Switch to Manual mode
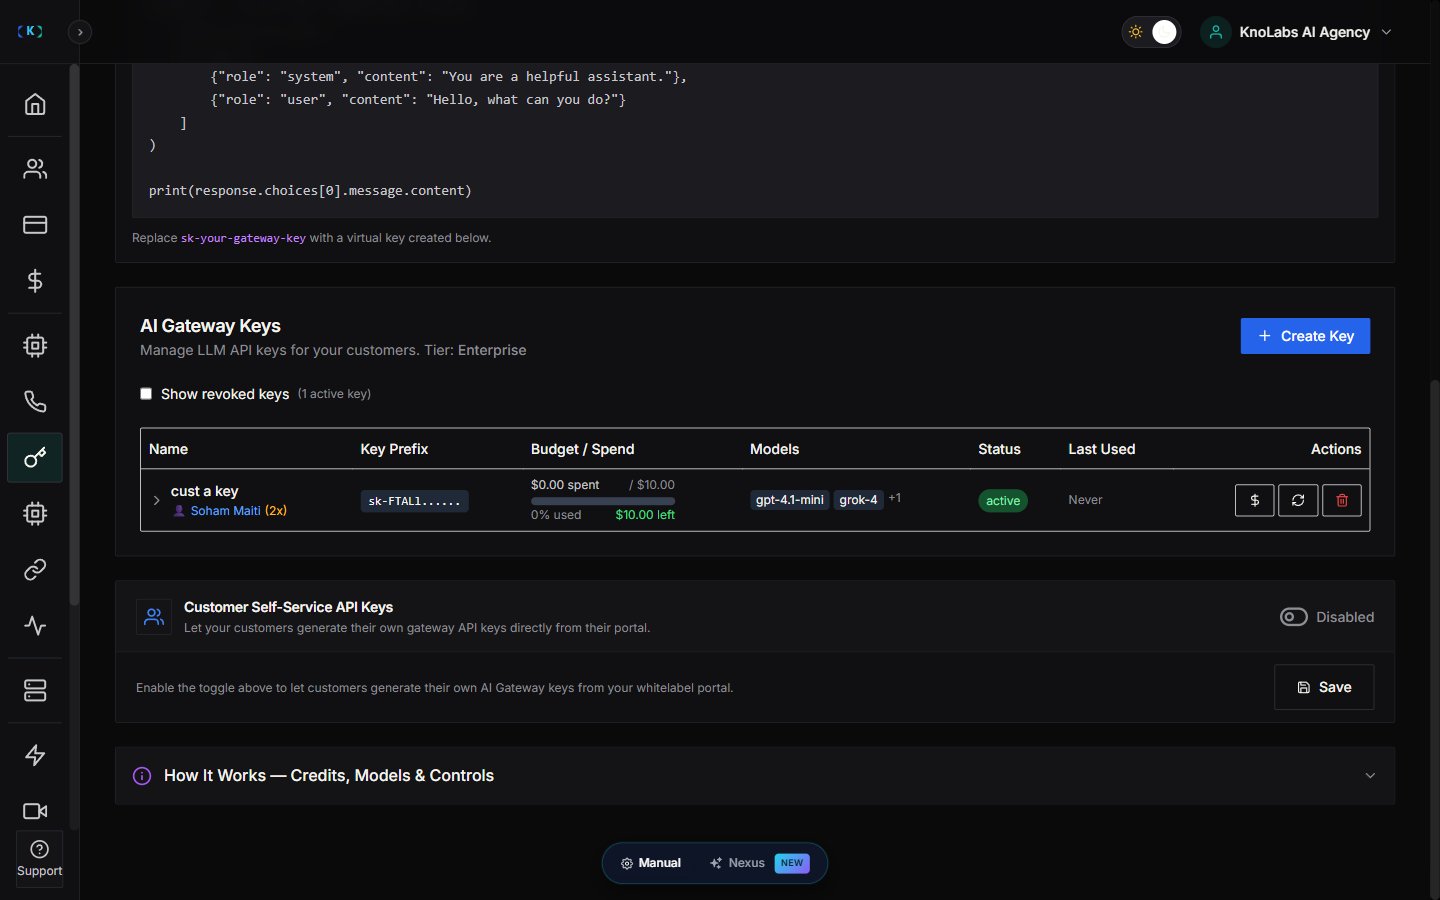Image resolution: width=1440 pixels, height=900 pixels. click(x=651, y=863)
